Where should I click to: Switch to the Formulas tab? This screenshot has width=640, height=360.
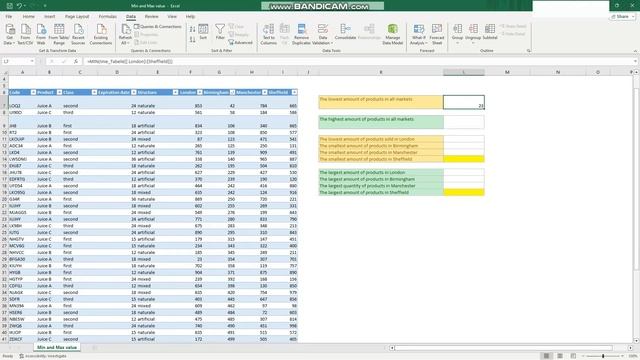pyautogui.click(x=107, y=17)
